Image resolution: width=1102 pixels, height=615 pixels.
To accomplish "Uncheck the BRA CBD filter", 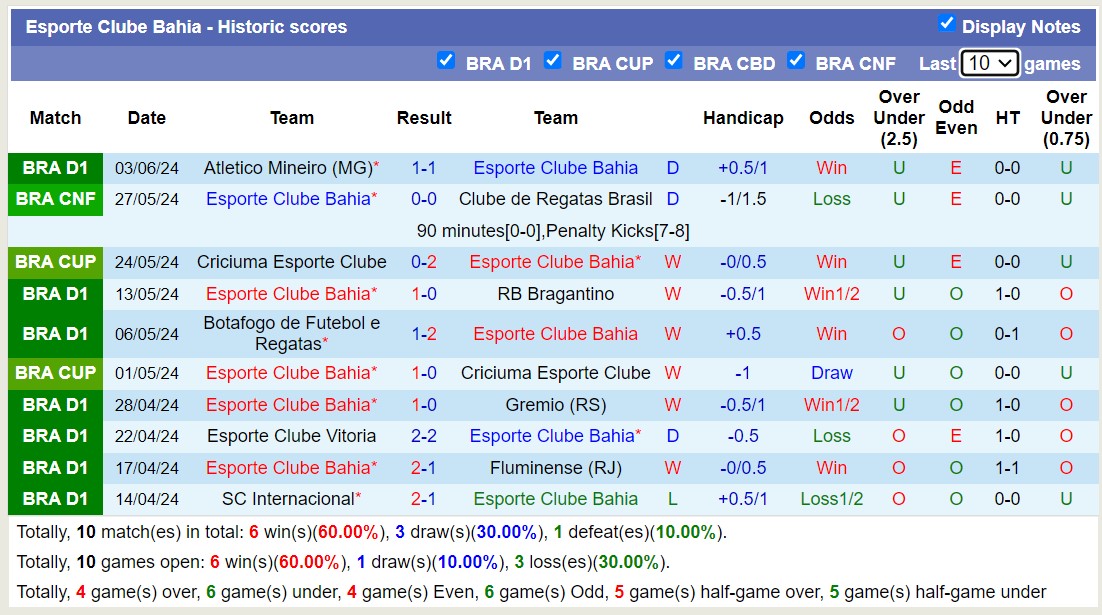I will (674, 61).
